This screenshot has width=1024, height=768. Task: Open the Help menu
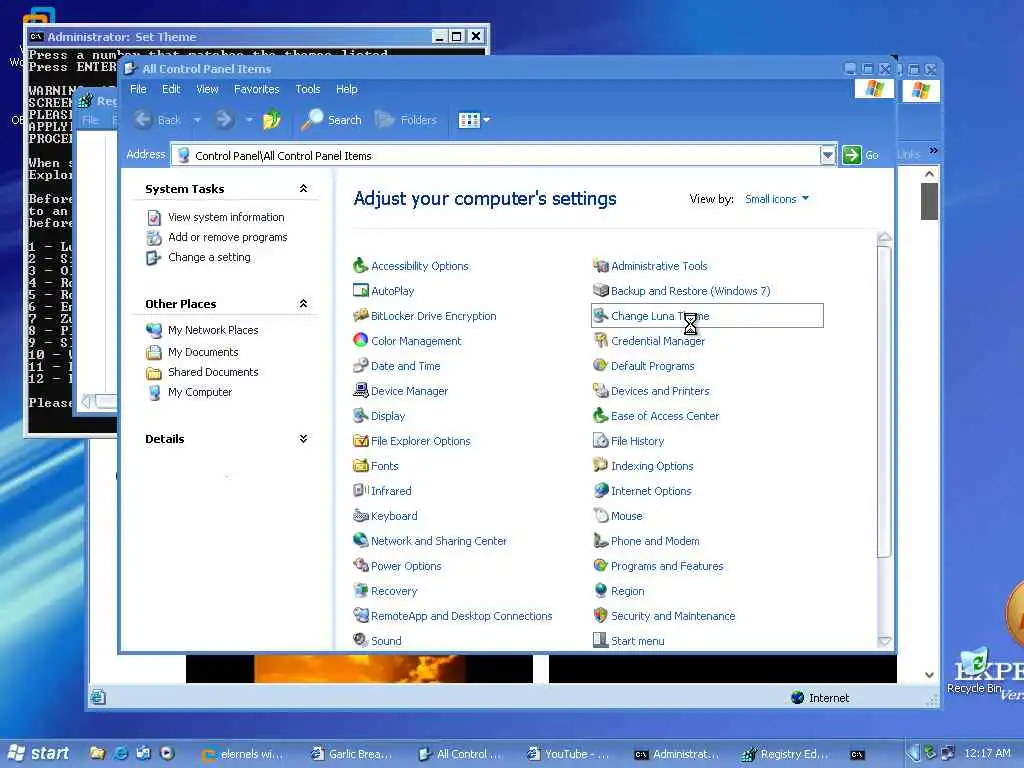347,89
